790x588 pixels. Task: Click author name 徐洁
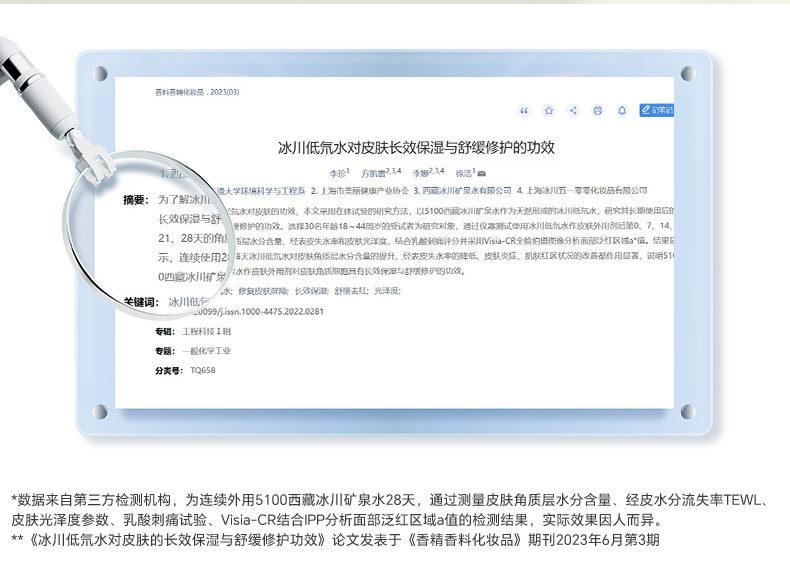click(463, 173)
